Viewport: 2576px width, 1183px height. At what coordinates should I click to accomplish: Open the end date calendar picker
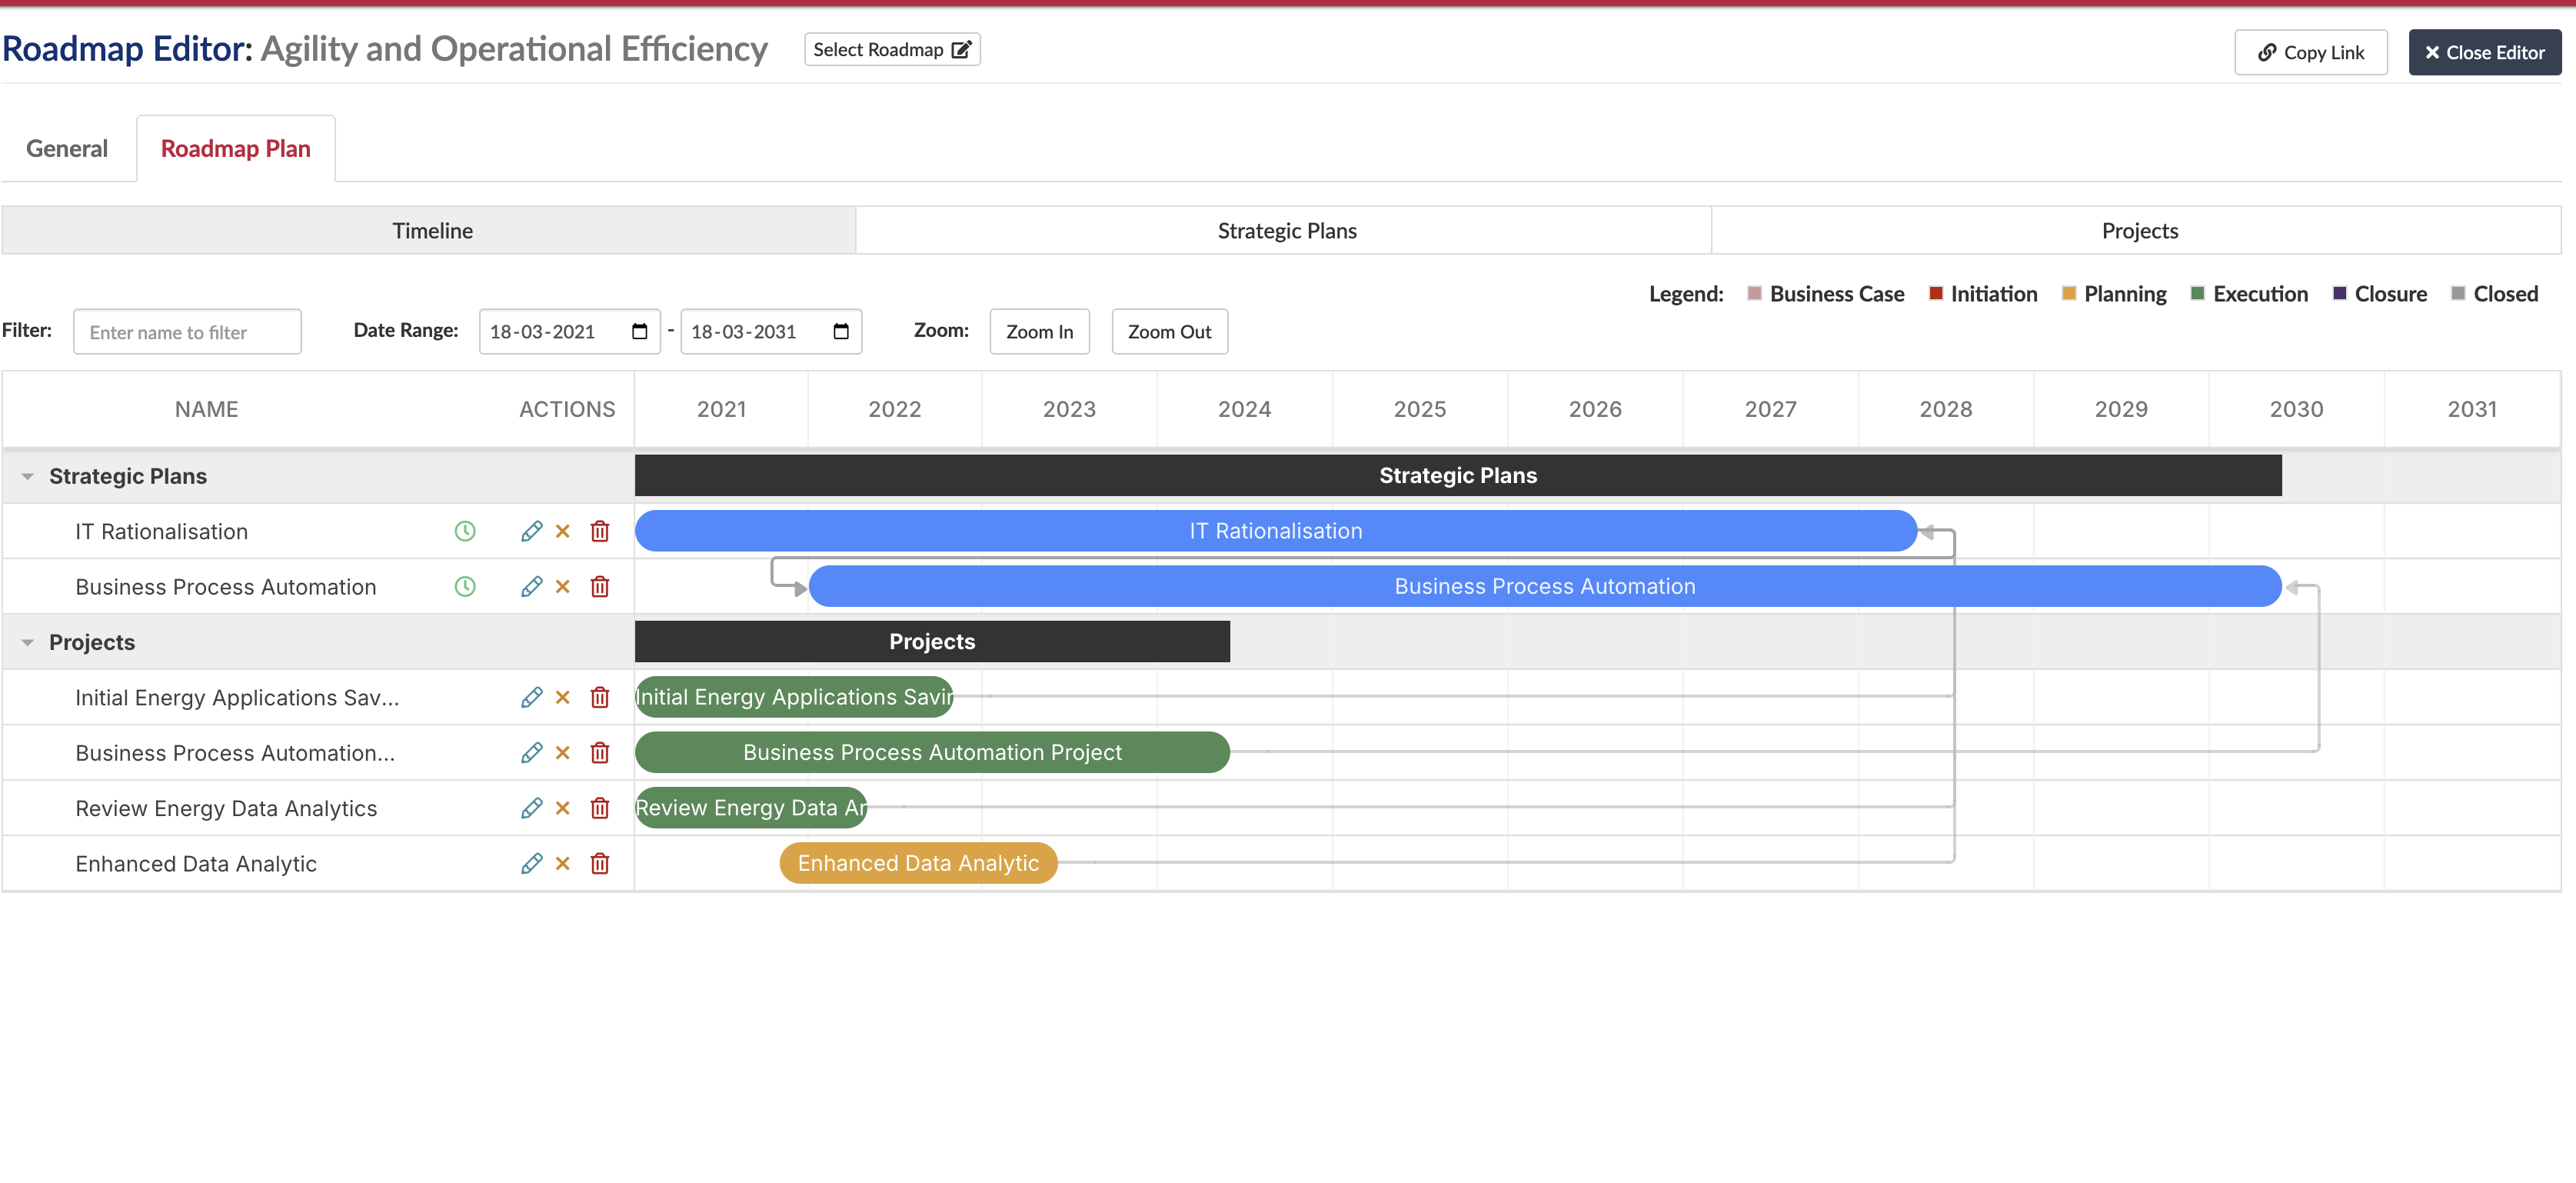840,331
